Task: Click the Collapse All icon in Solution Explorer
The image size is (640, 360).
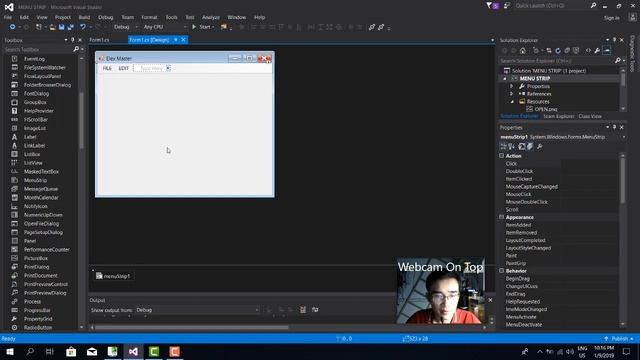Action: [x=567, y=51]
